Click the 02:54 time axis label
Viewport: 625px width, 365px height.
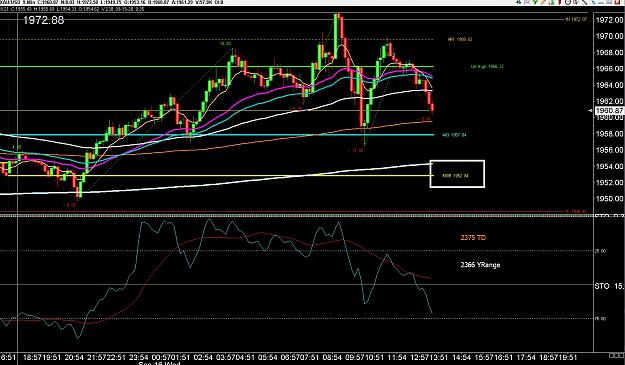click(203, 358)
